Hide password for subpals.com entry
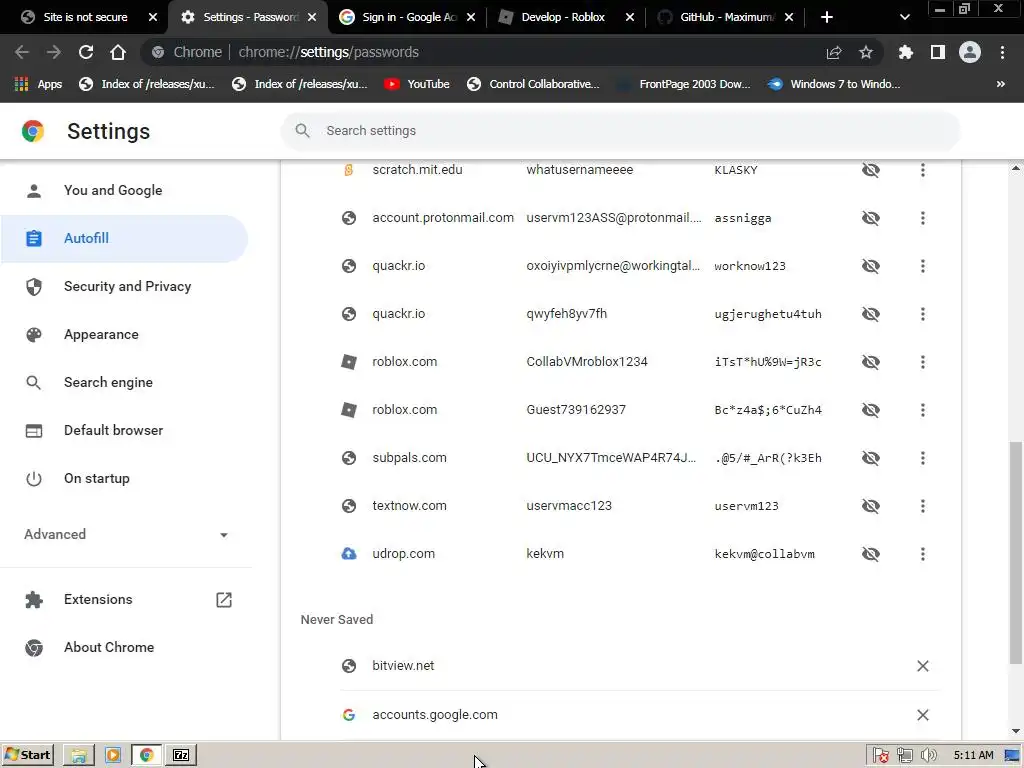Viewport: 1024px width, 768px height. 871,458
